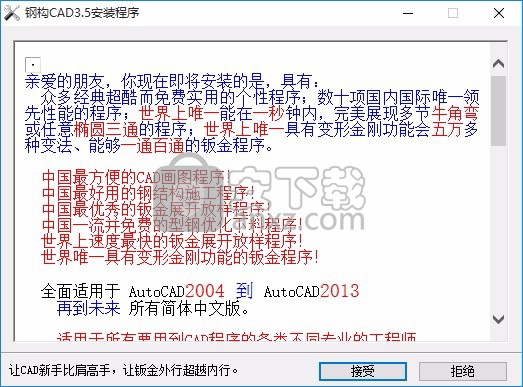Click the line 世界上速度最快的钣金展开放样程序!

point(172,241)
